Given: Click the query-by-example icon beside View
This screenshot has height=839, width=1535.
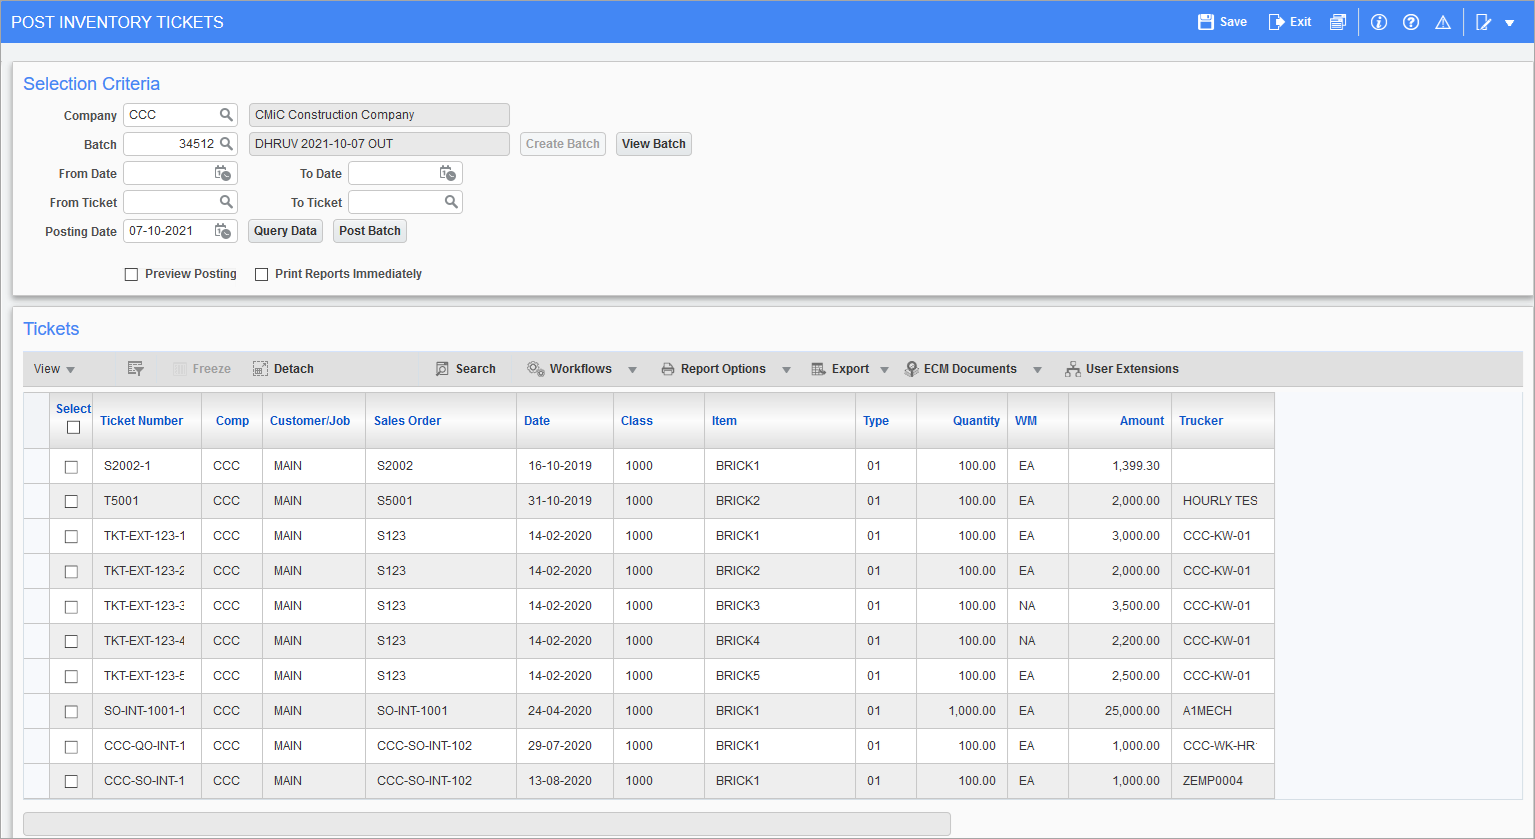Looking at the screenshot, I should pos(136,369).
